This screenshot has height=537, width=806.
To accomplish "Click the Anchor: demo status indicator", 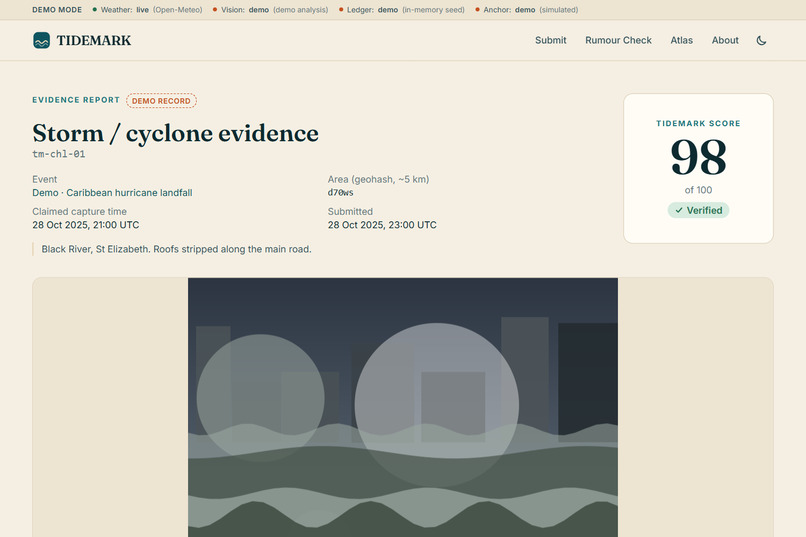I will pos(527,10).
